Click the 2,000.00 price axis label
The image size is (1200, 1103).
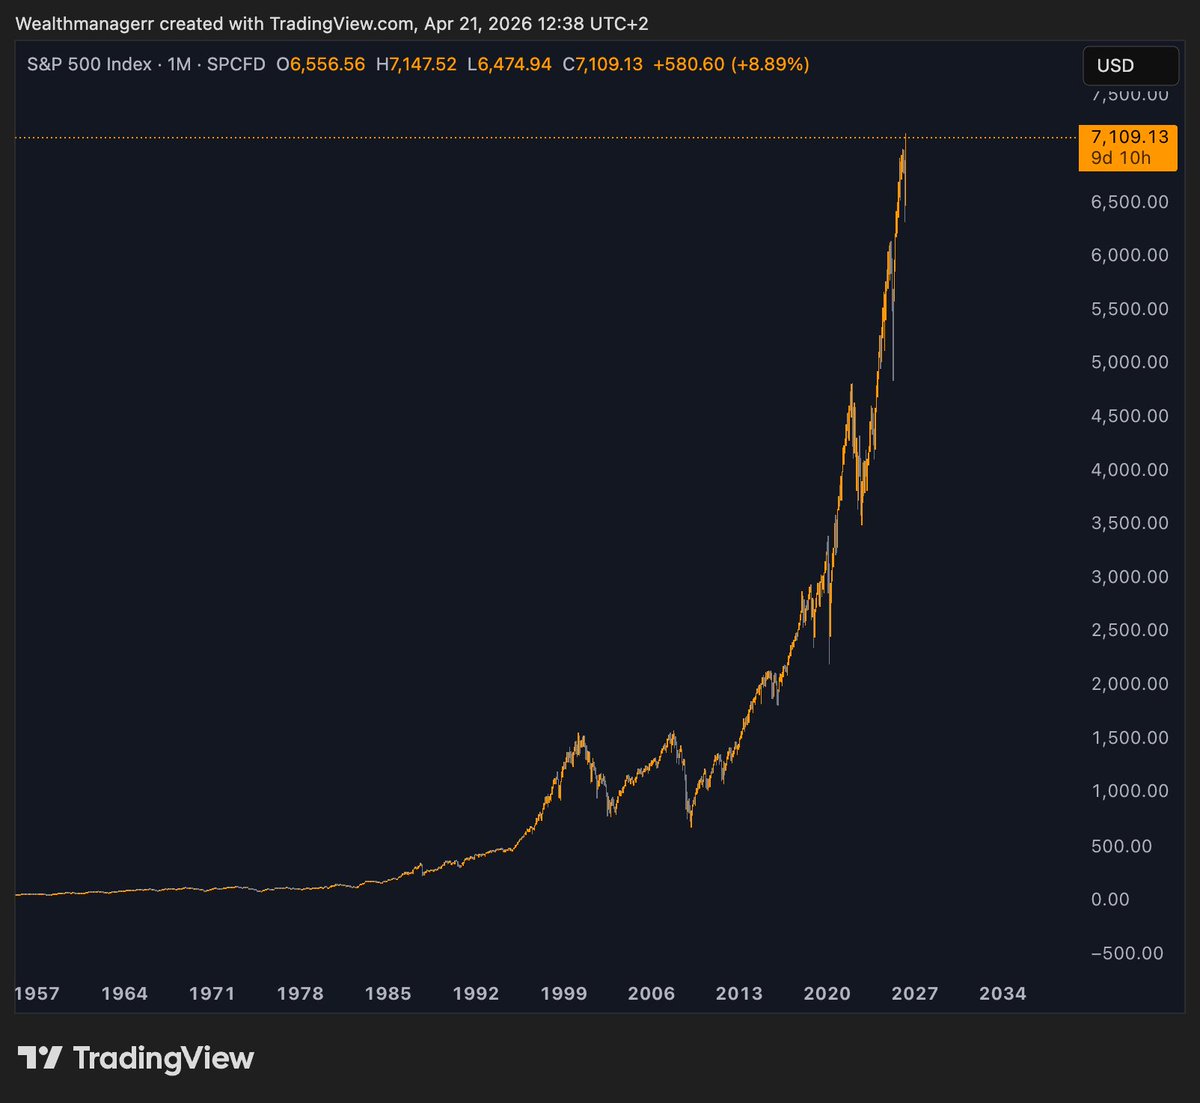[1129, 684]
